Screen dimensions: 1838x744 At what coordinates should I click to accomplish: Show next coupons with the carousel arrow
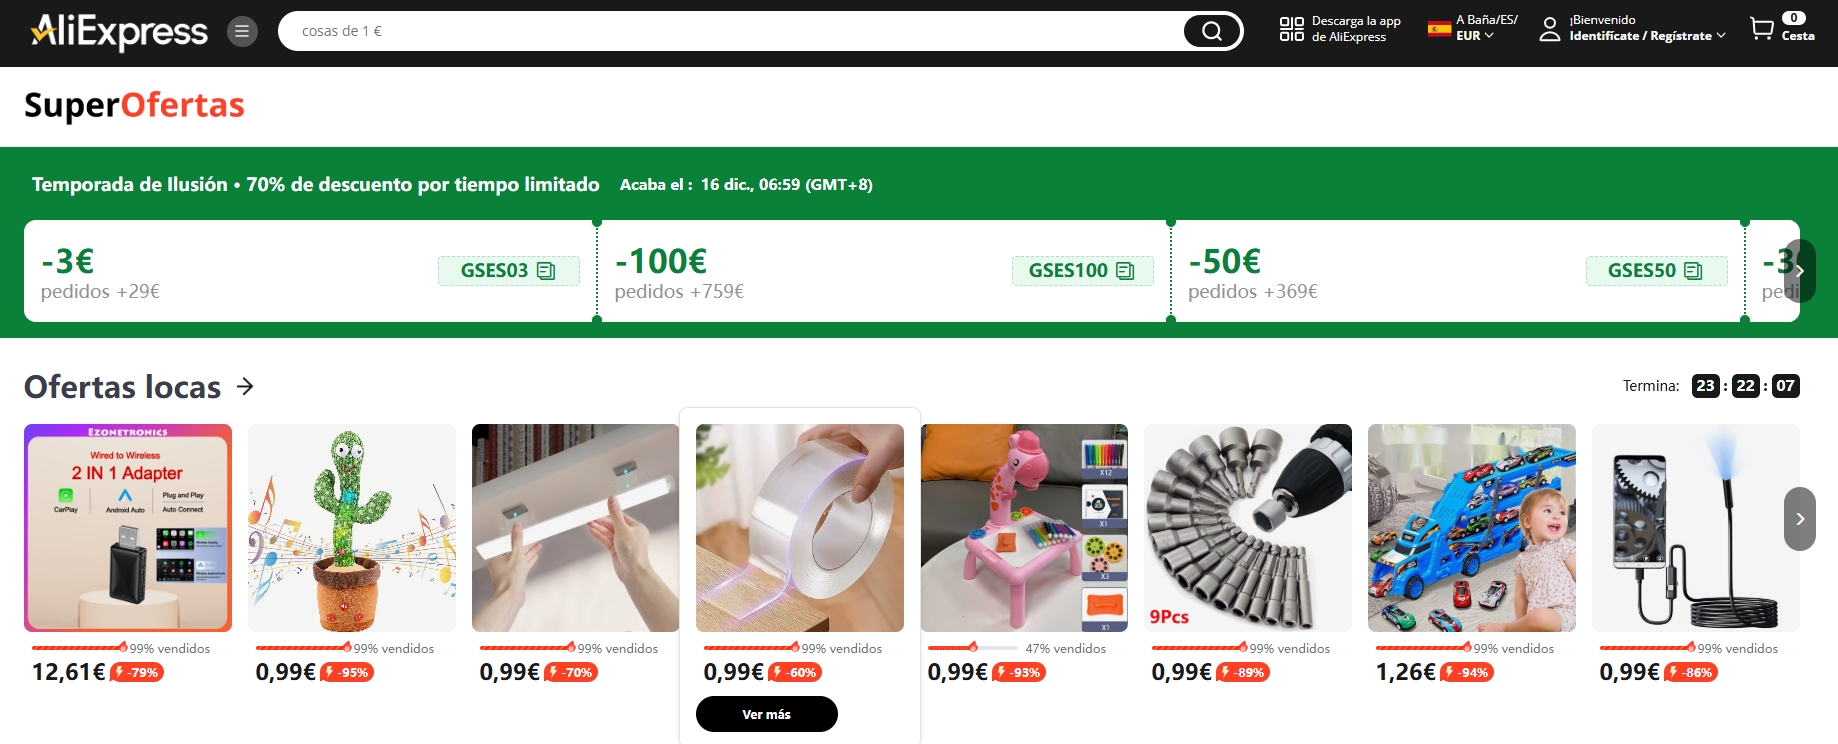[1800, 271]
